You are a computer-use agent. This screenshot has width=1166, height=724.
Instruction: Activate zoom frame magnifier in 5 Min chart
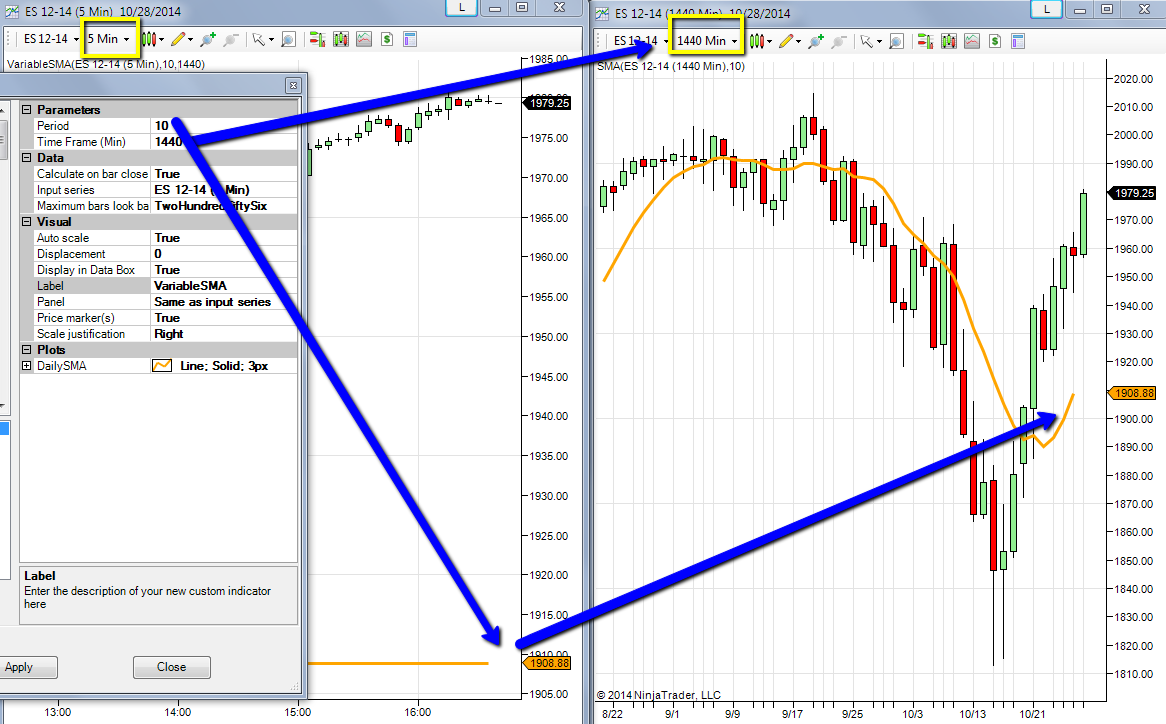[289, 39]
